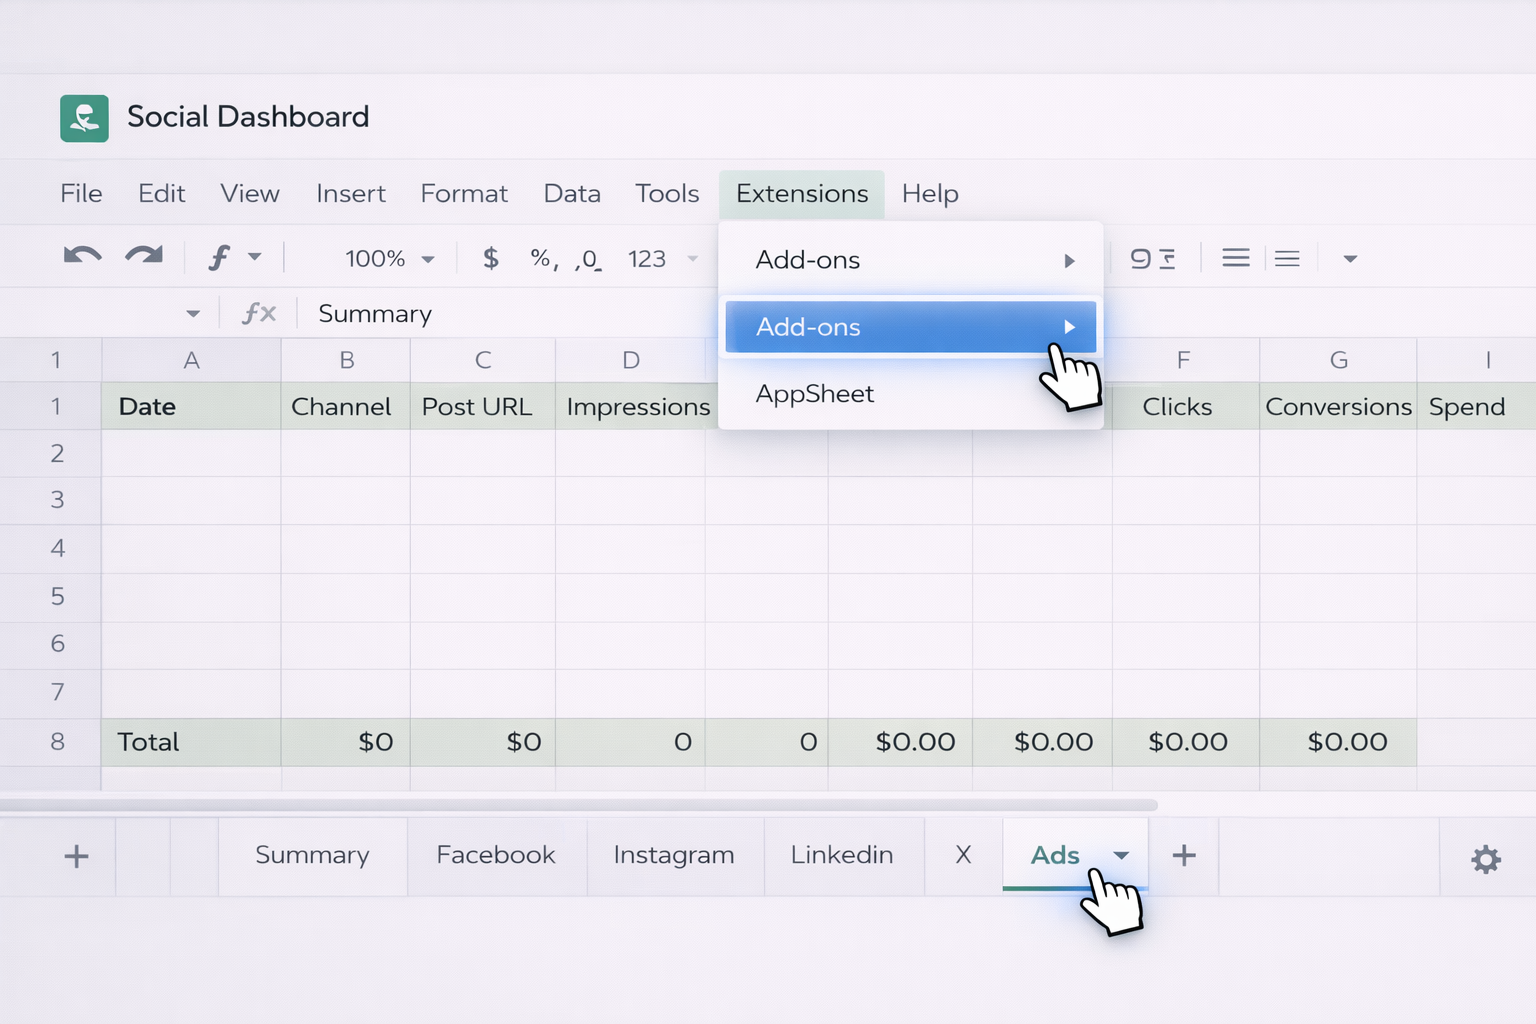Open settings gear near sheet tabs

tap(1486, 859)
